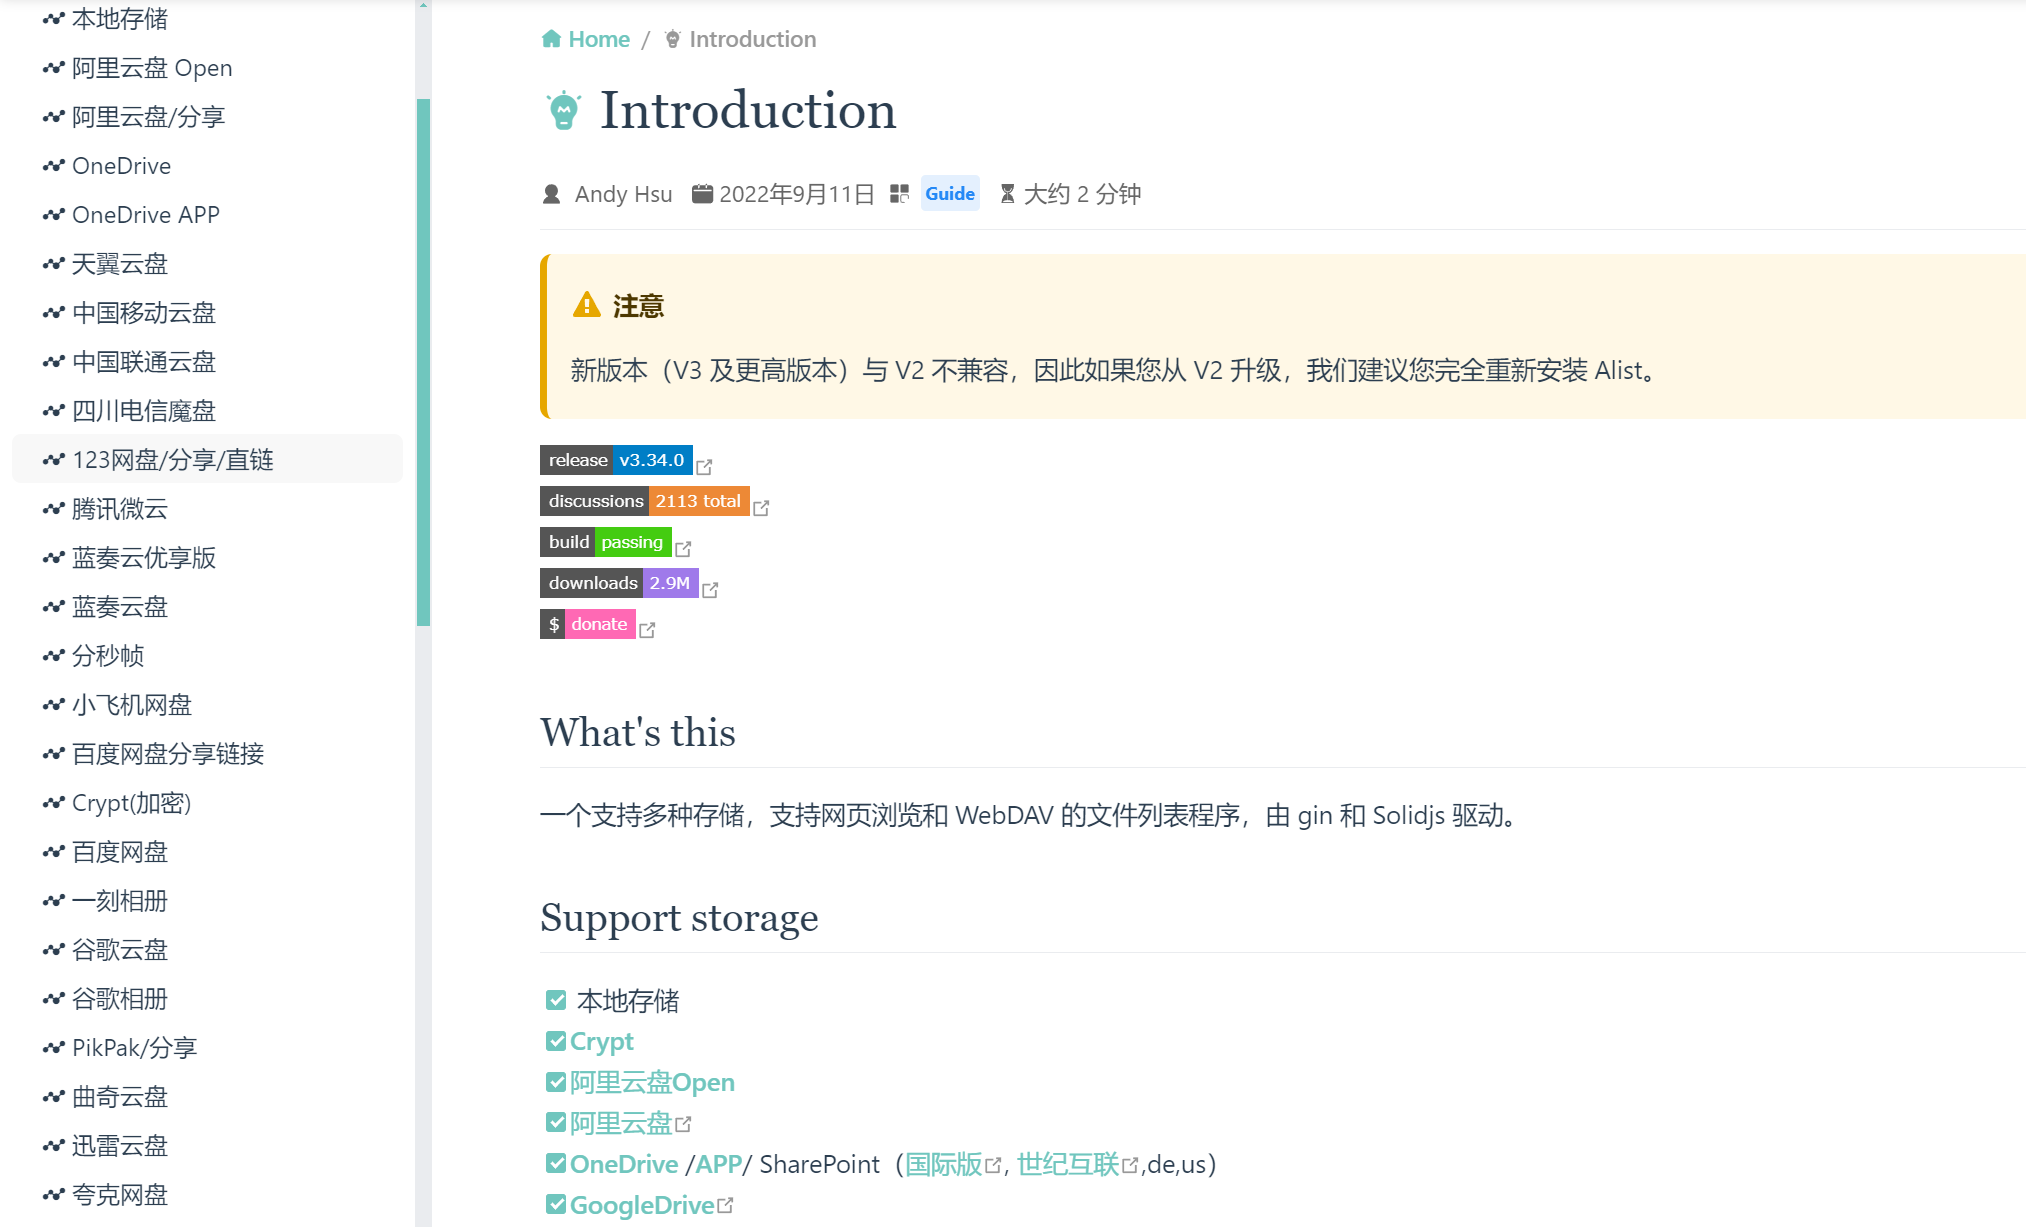Toggle the 本地存储 checkbox
This screenshot has height=1227, width=2026.
tap(556, 1000)
